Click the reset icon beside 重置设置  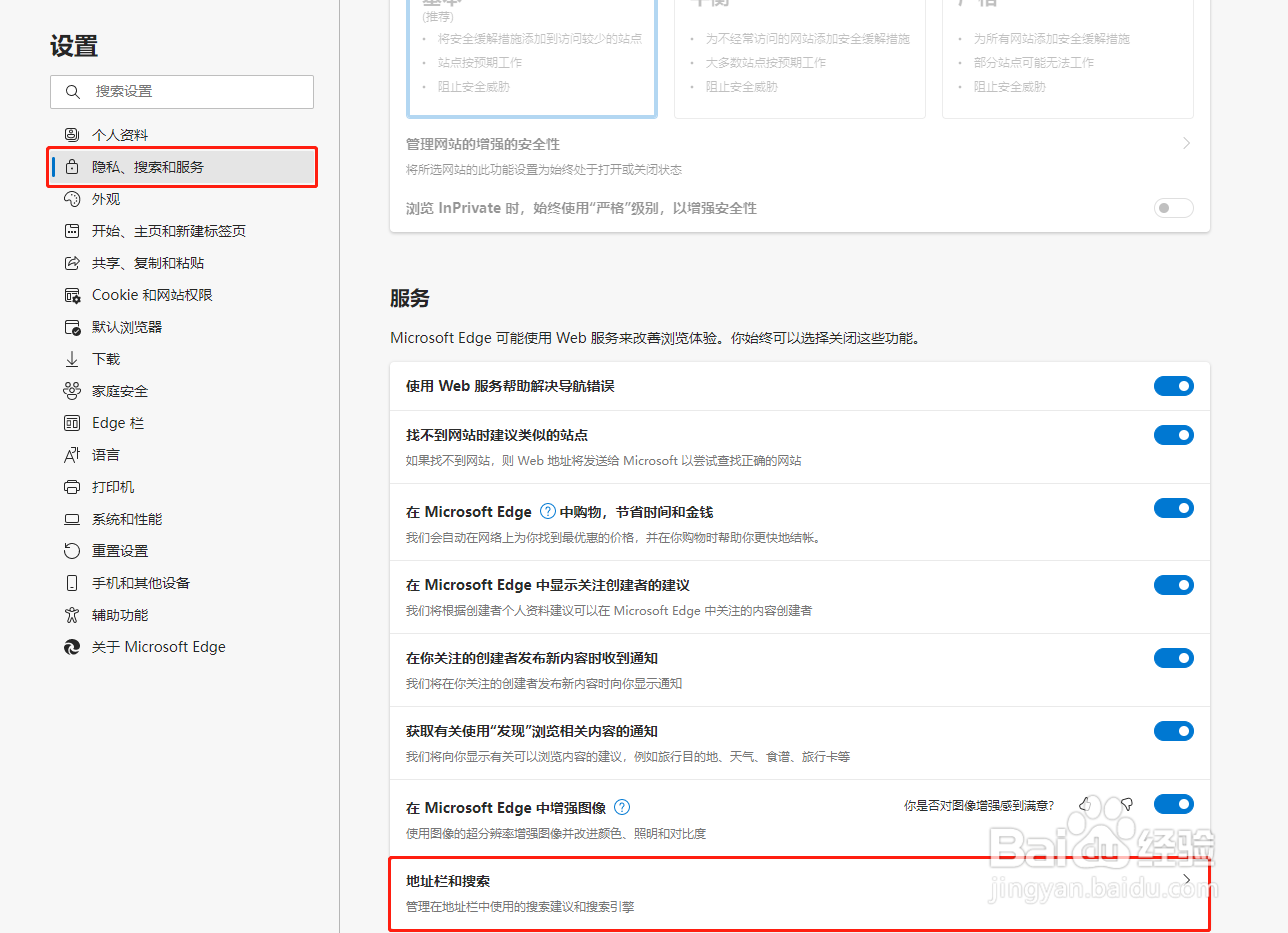tap(72, 551)
